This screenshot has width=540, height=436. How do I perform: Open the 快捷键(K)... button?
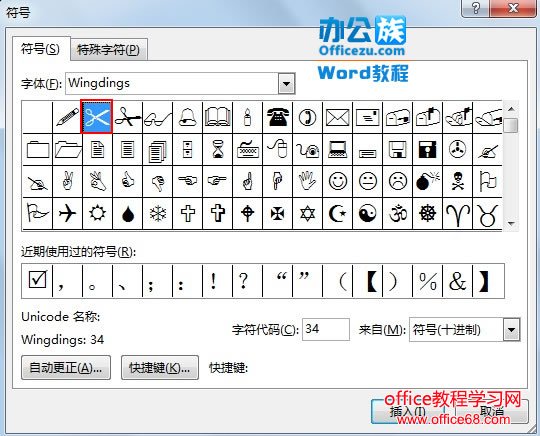click(x=160, y=368)
